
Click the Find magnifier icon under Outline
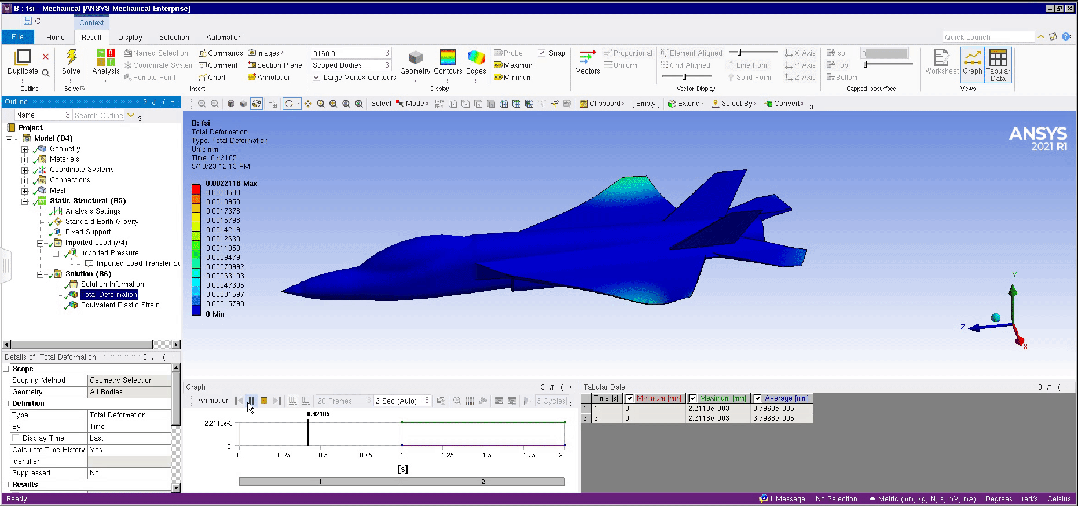click(45, 72)
